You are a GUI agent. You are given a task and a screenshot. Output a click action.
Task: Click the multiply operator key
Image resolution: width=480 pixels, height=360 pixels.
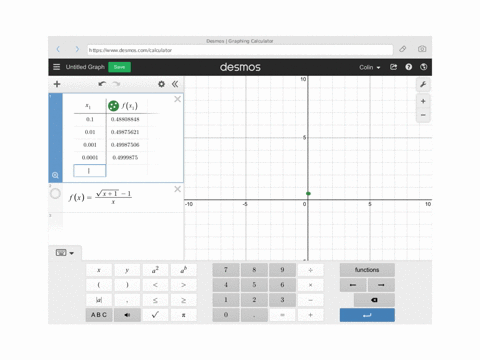point(310,285)
